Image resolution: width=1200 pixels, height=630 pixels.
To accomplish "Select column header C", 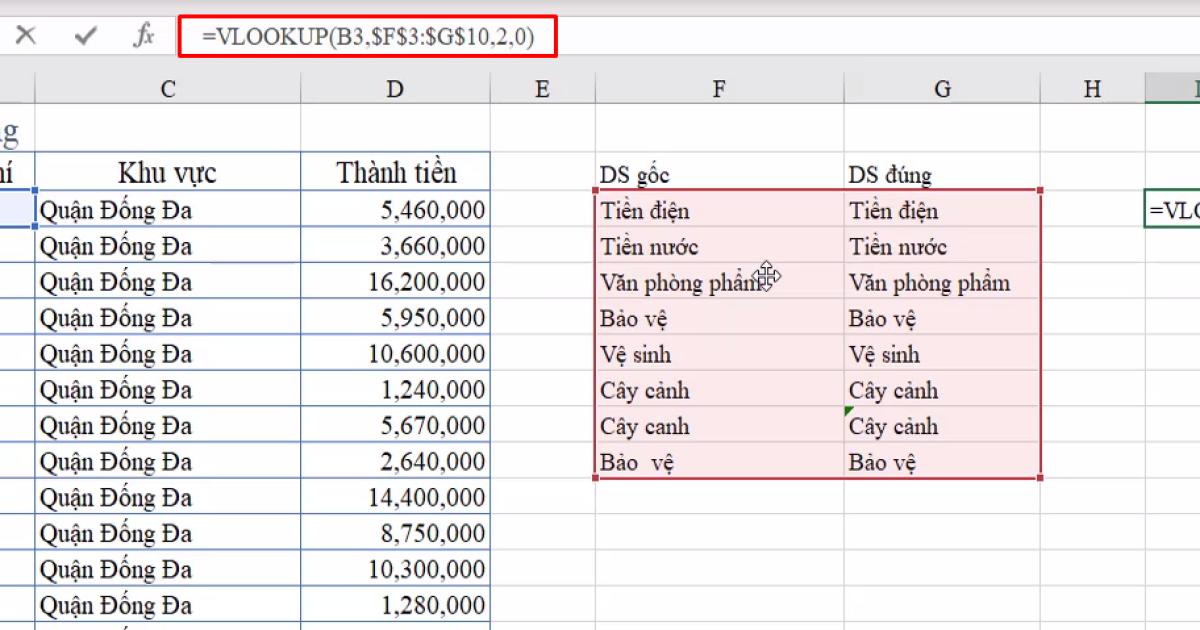I will [x=167, y=88].
